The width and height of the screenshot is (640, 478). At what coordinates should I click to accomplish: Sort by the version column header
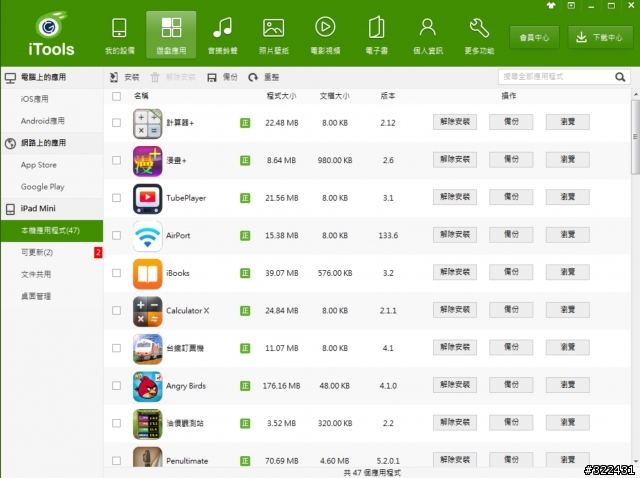click(388, 96)
